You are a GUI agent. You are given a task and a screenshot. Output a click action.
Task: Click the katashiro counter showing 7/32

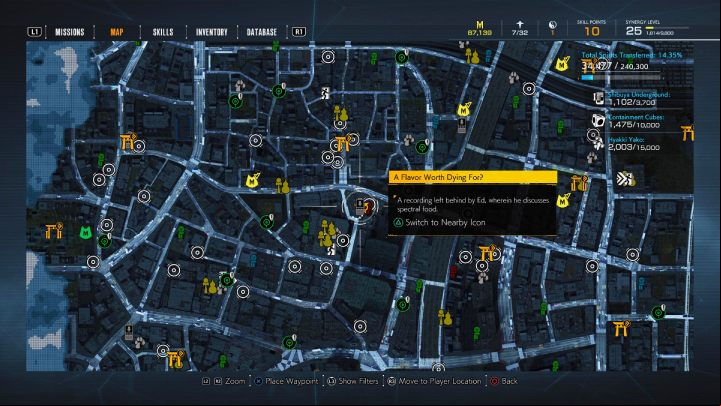point(520,29)
